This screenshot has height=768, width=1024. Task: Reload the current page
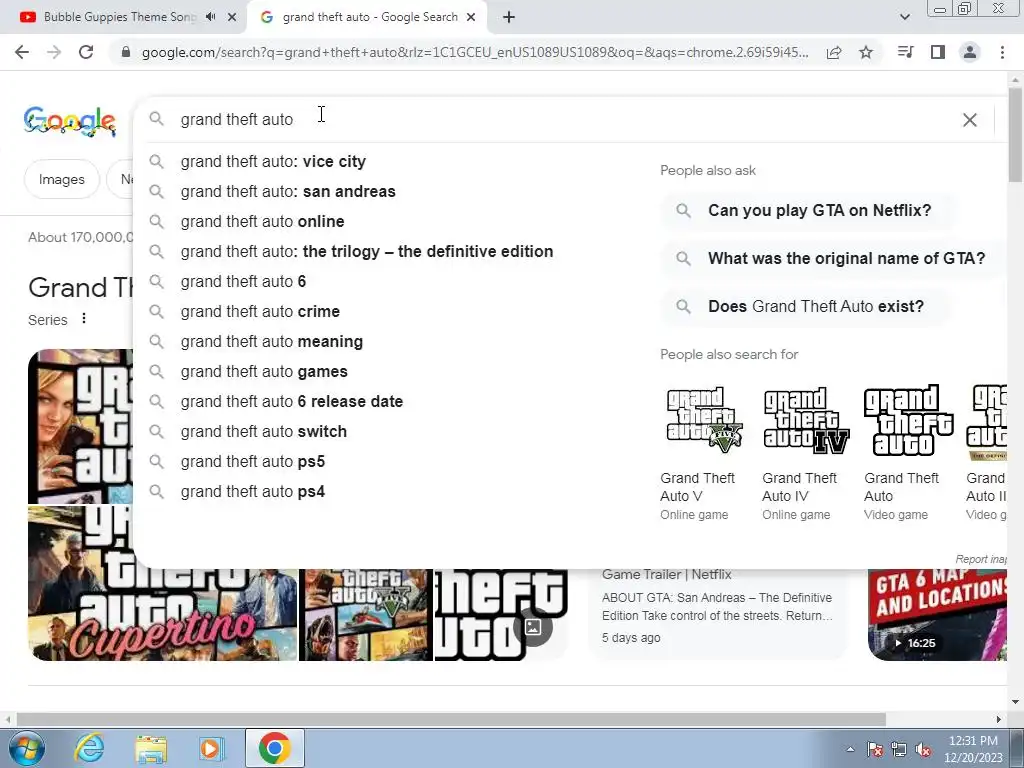86,52
